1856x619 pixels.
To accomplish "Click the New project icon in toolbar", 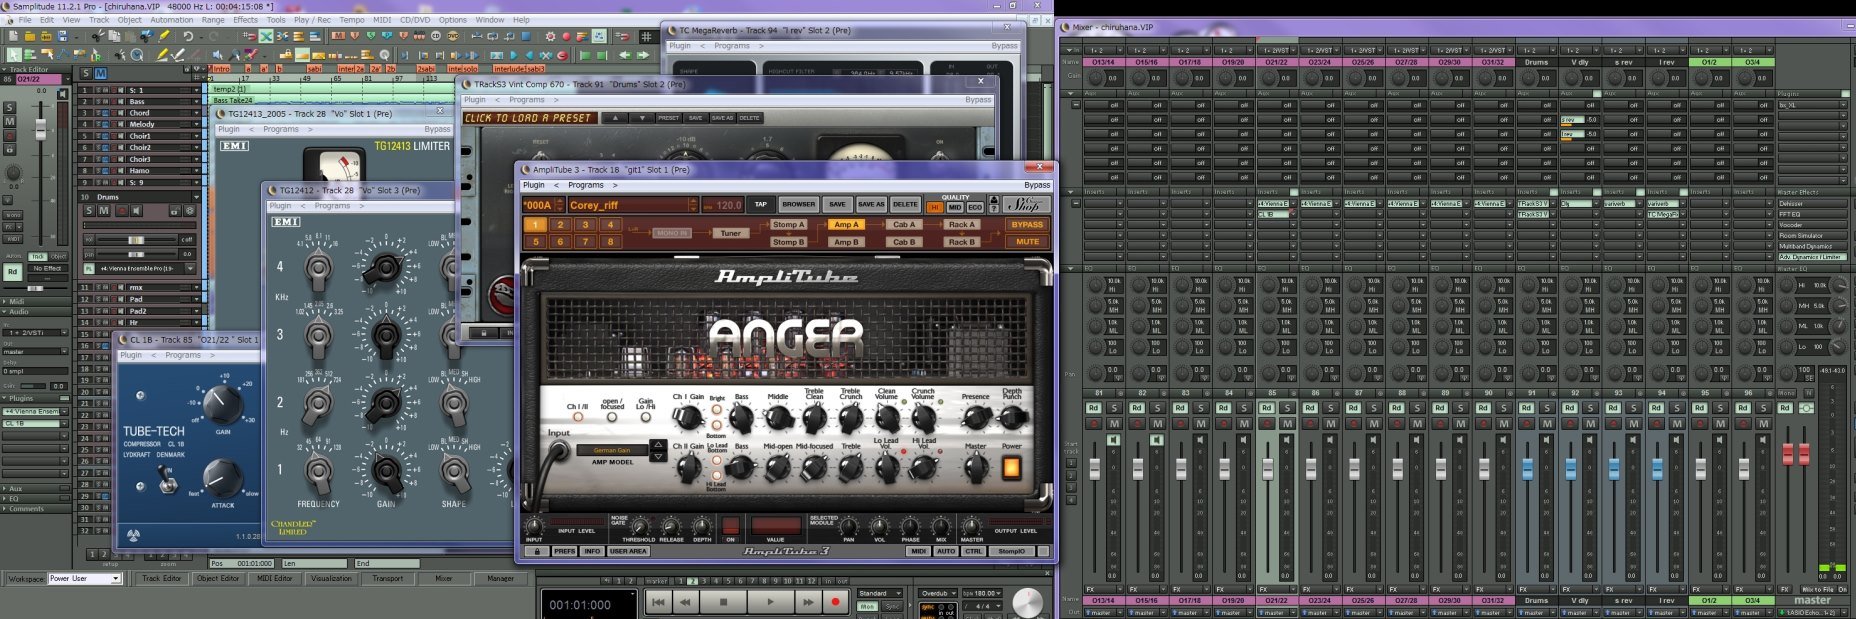I will (13, 36).
